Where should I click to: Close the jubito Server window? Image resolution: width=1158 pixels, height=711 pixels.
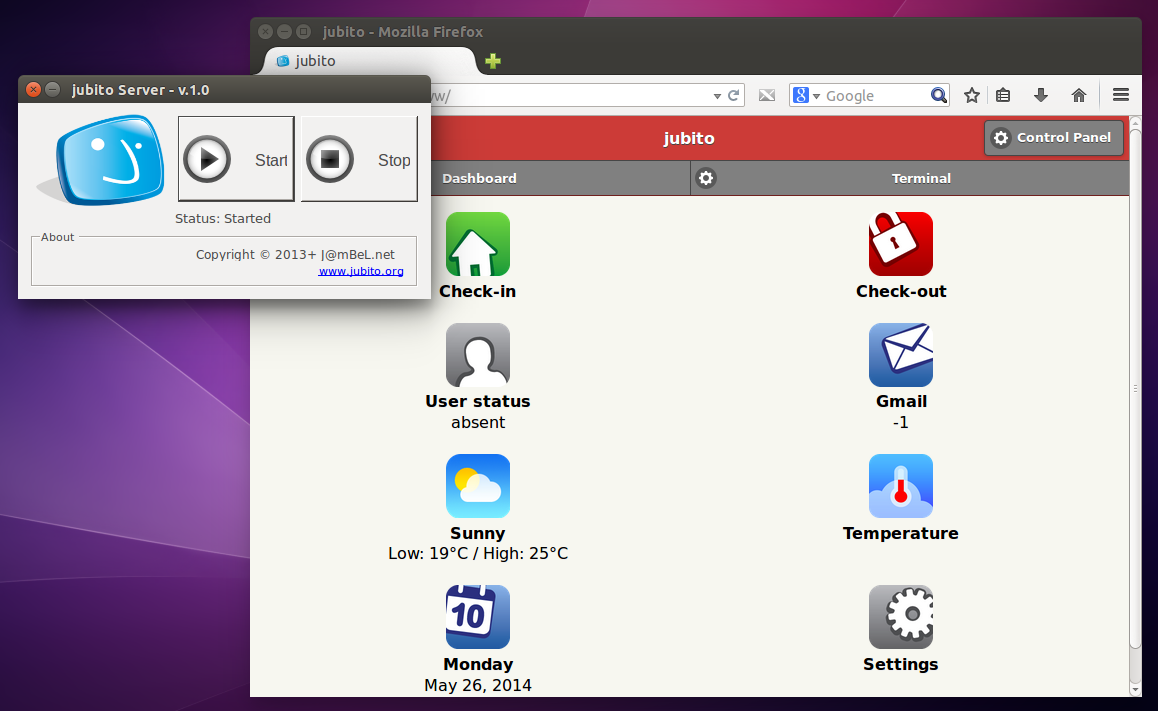point(33,89)
